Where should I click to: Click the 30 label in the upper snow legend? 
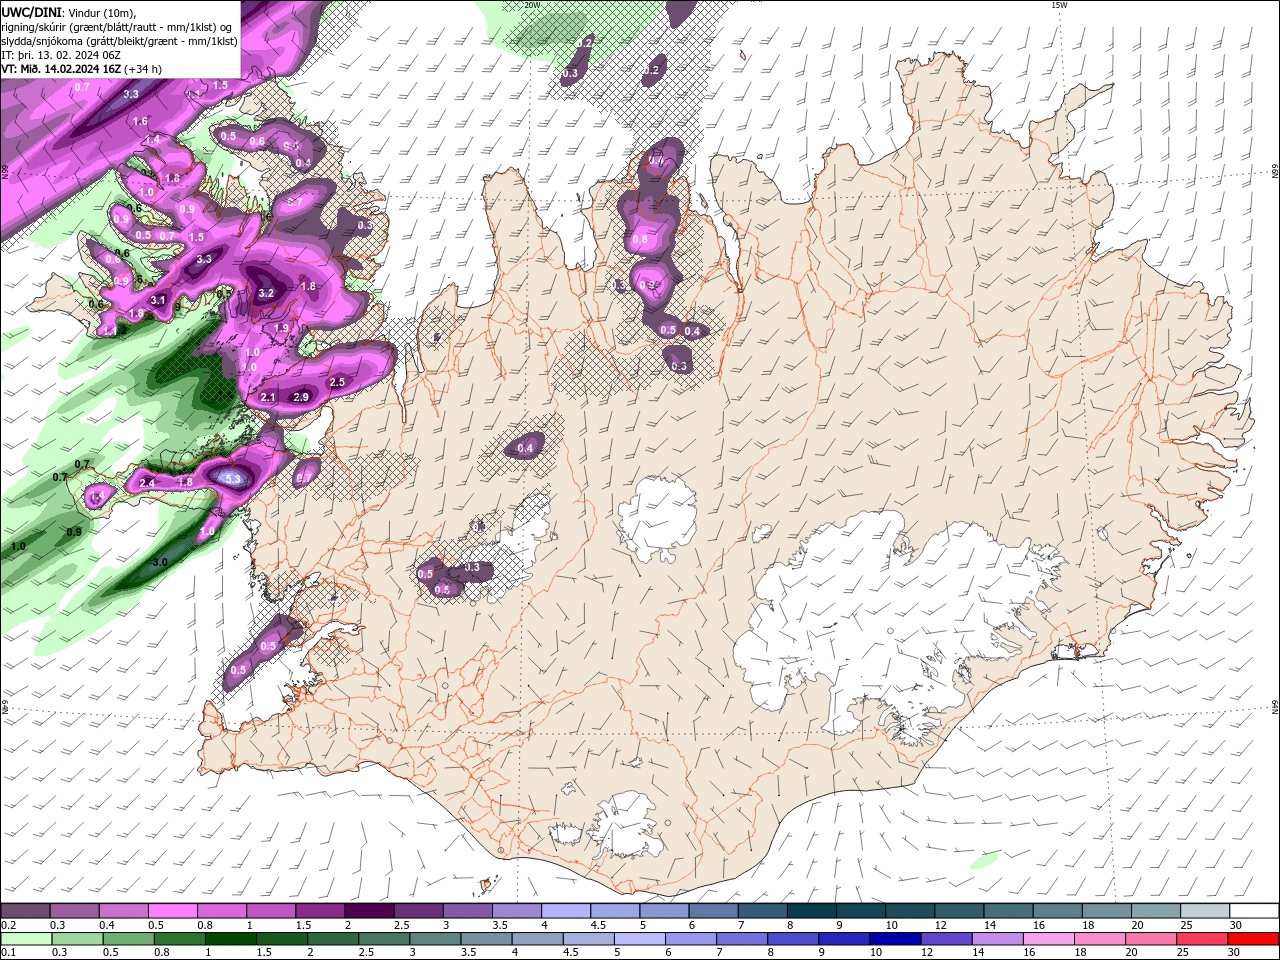pos(1235,925)
